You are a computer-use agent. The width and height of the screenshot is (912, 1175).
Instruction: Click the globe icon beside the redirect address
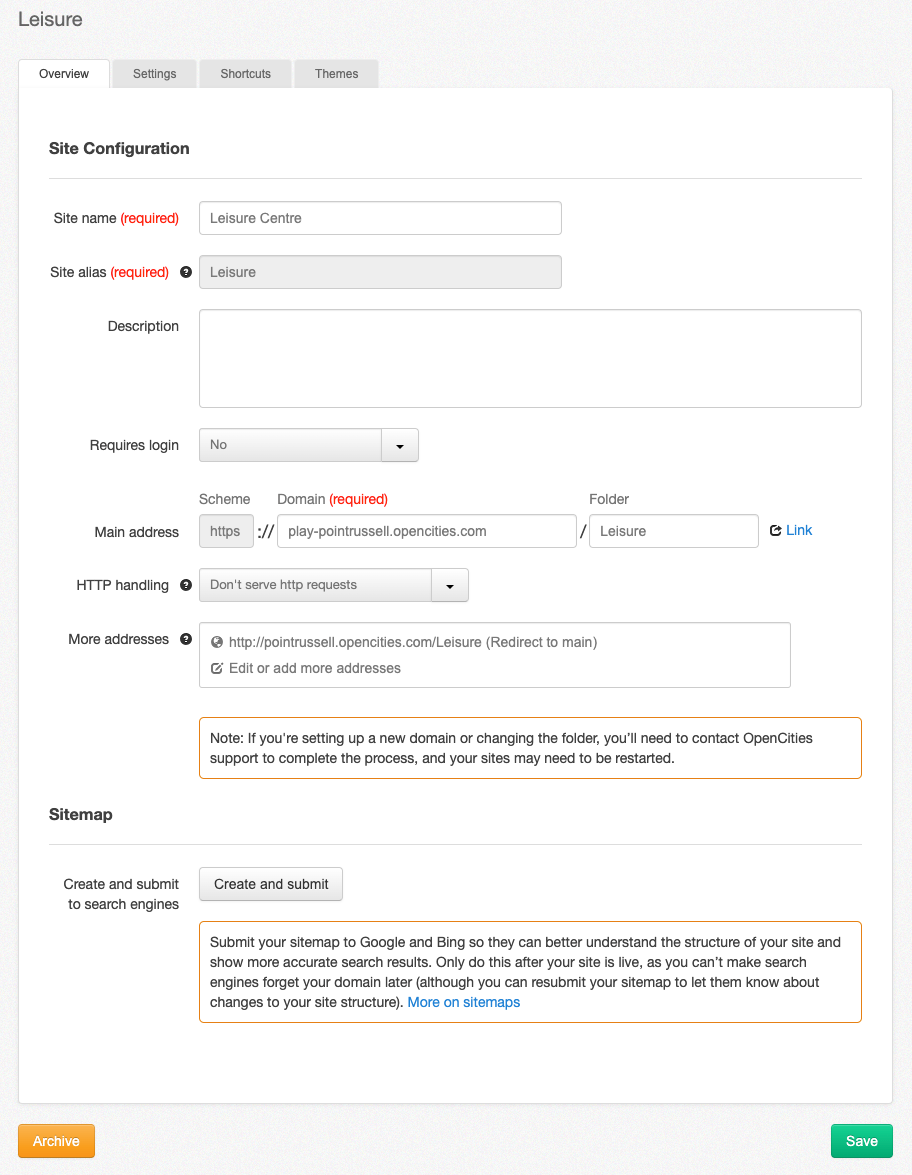[x=216, y=642]
